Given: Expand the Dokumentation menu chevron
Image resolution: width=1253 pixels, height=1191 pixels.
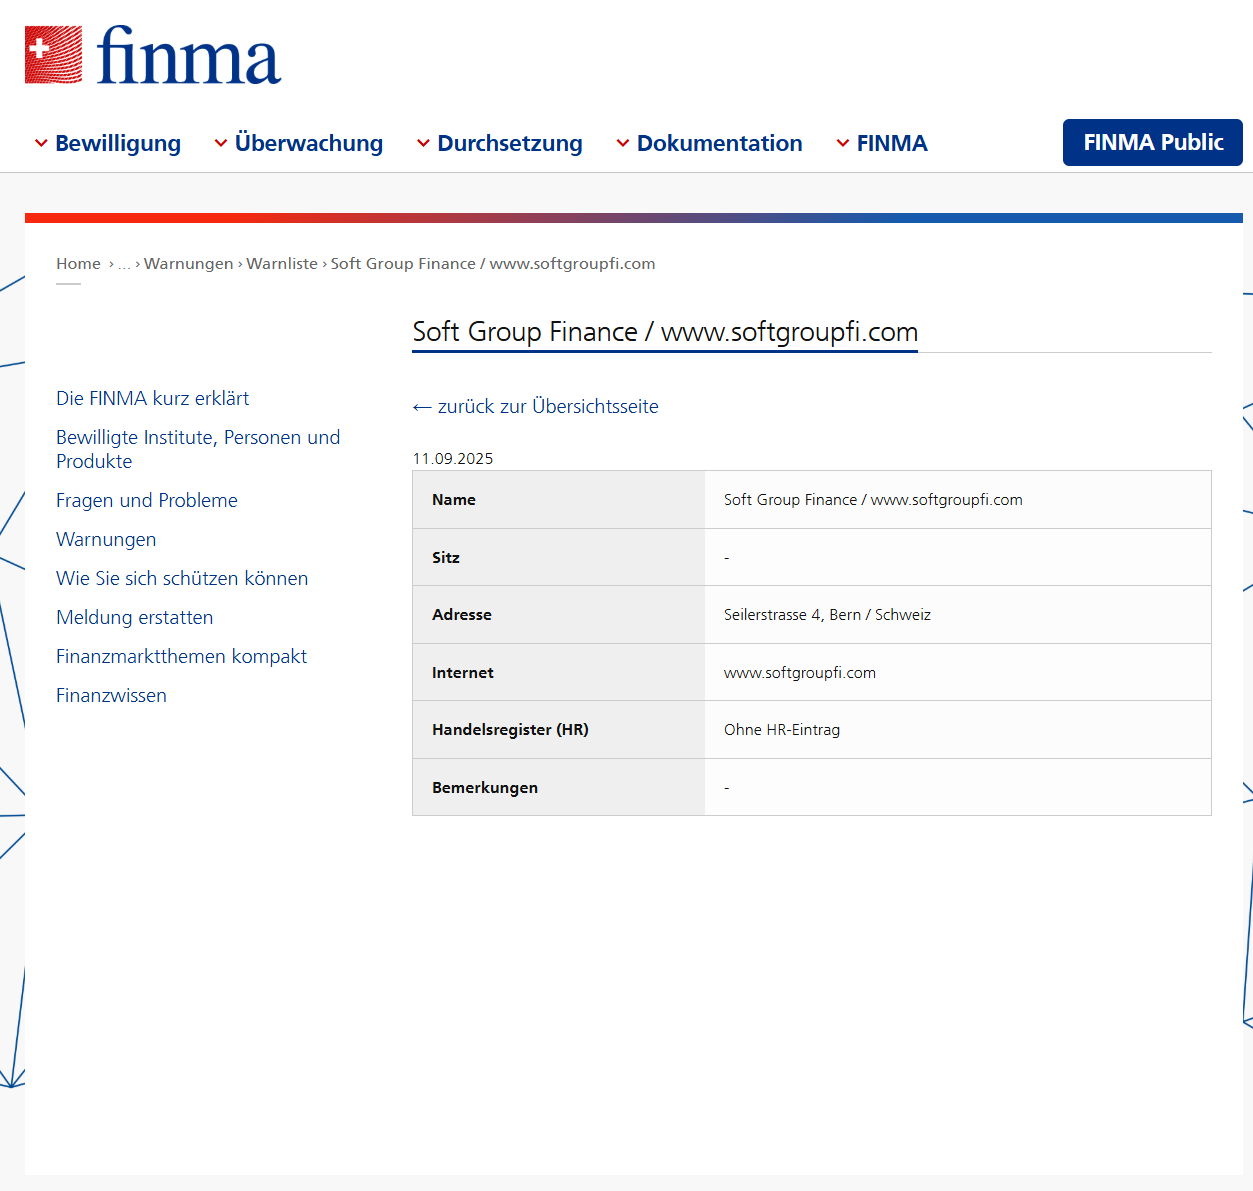Looking at the screenshot, I should pyautogui.click(x=623, y=143).
